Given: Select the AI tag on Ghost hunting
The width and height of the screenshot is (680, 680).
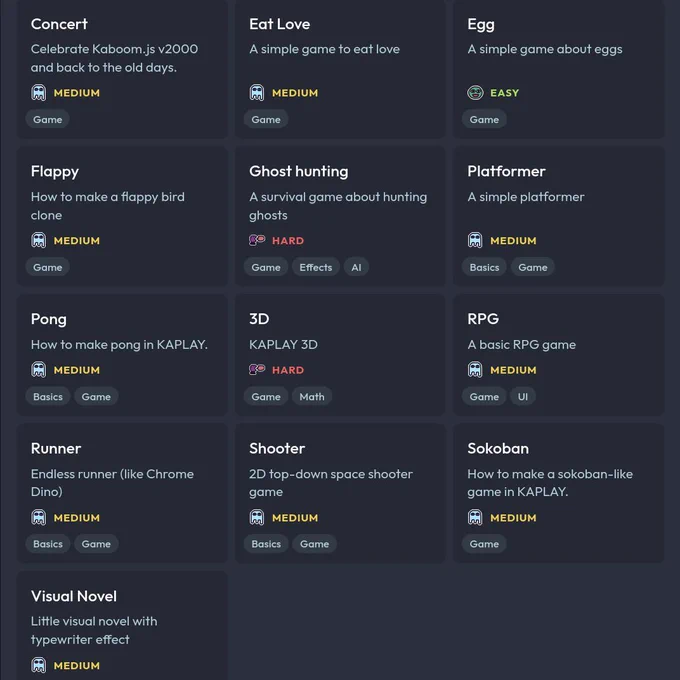Looking at the screenshot, I should click(356, 267).
